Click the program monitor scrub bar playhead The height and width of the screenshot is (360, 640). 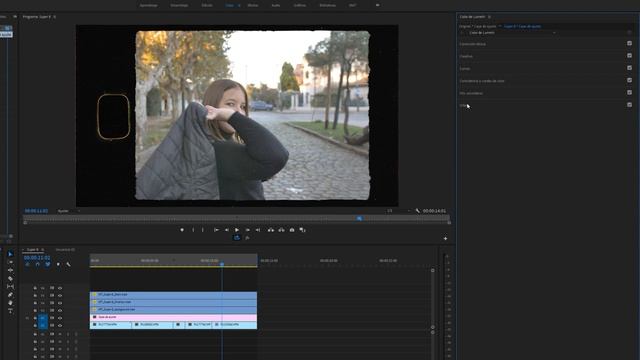tap(359, 218)
